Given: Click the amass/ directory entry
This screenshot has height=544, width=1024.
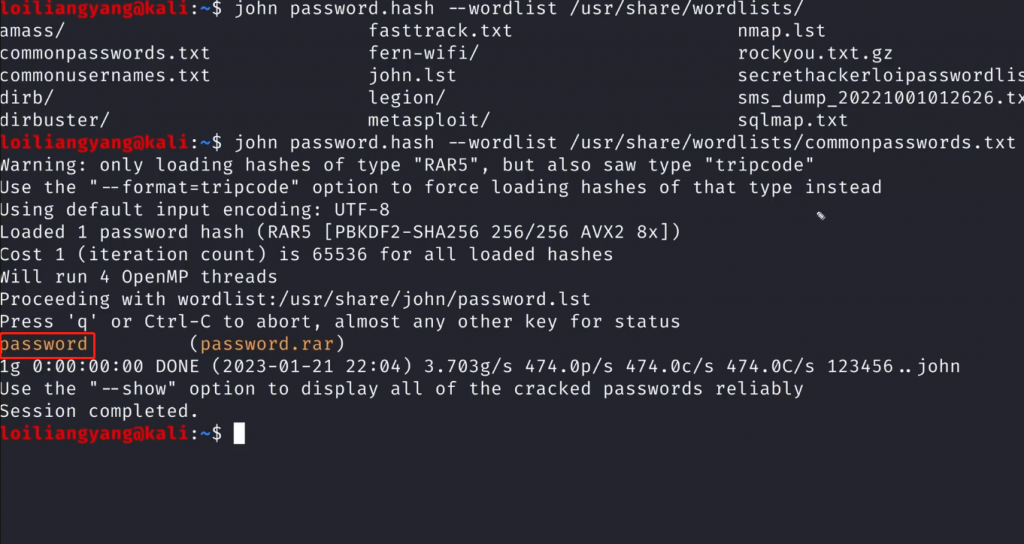Looking at the screenshot, I should click(27, 31).
